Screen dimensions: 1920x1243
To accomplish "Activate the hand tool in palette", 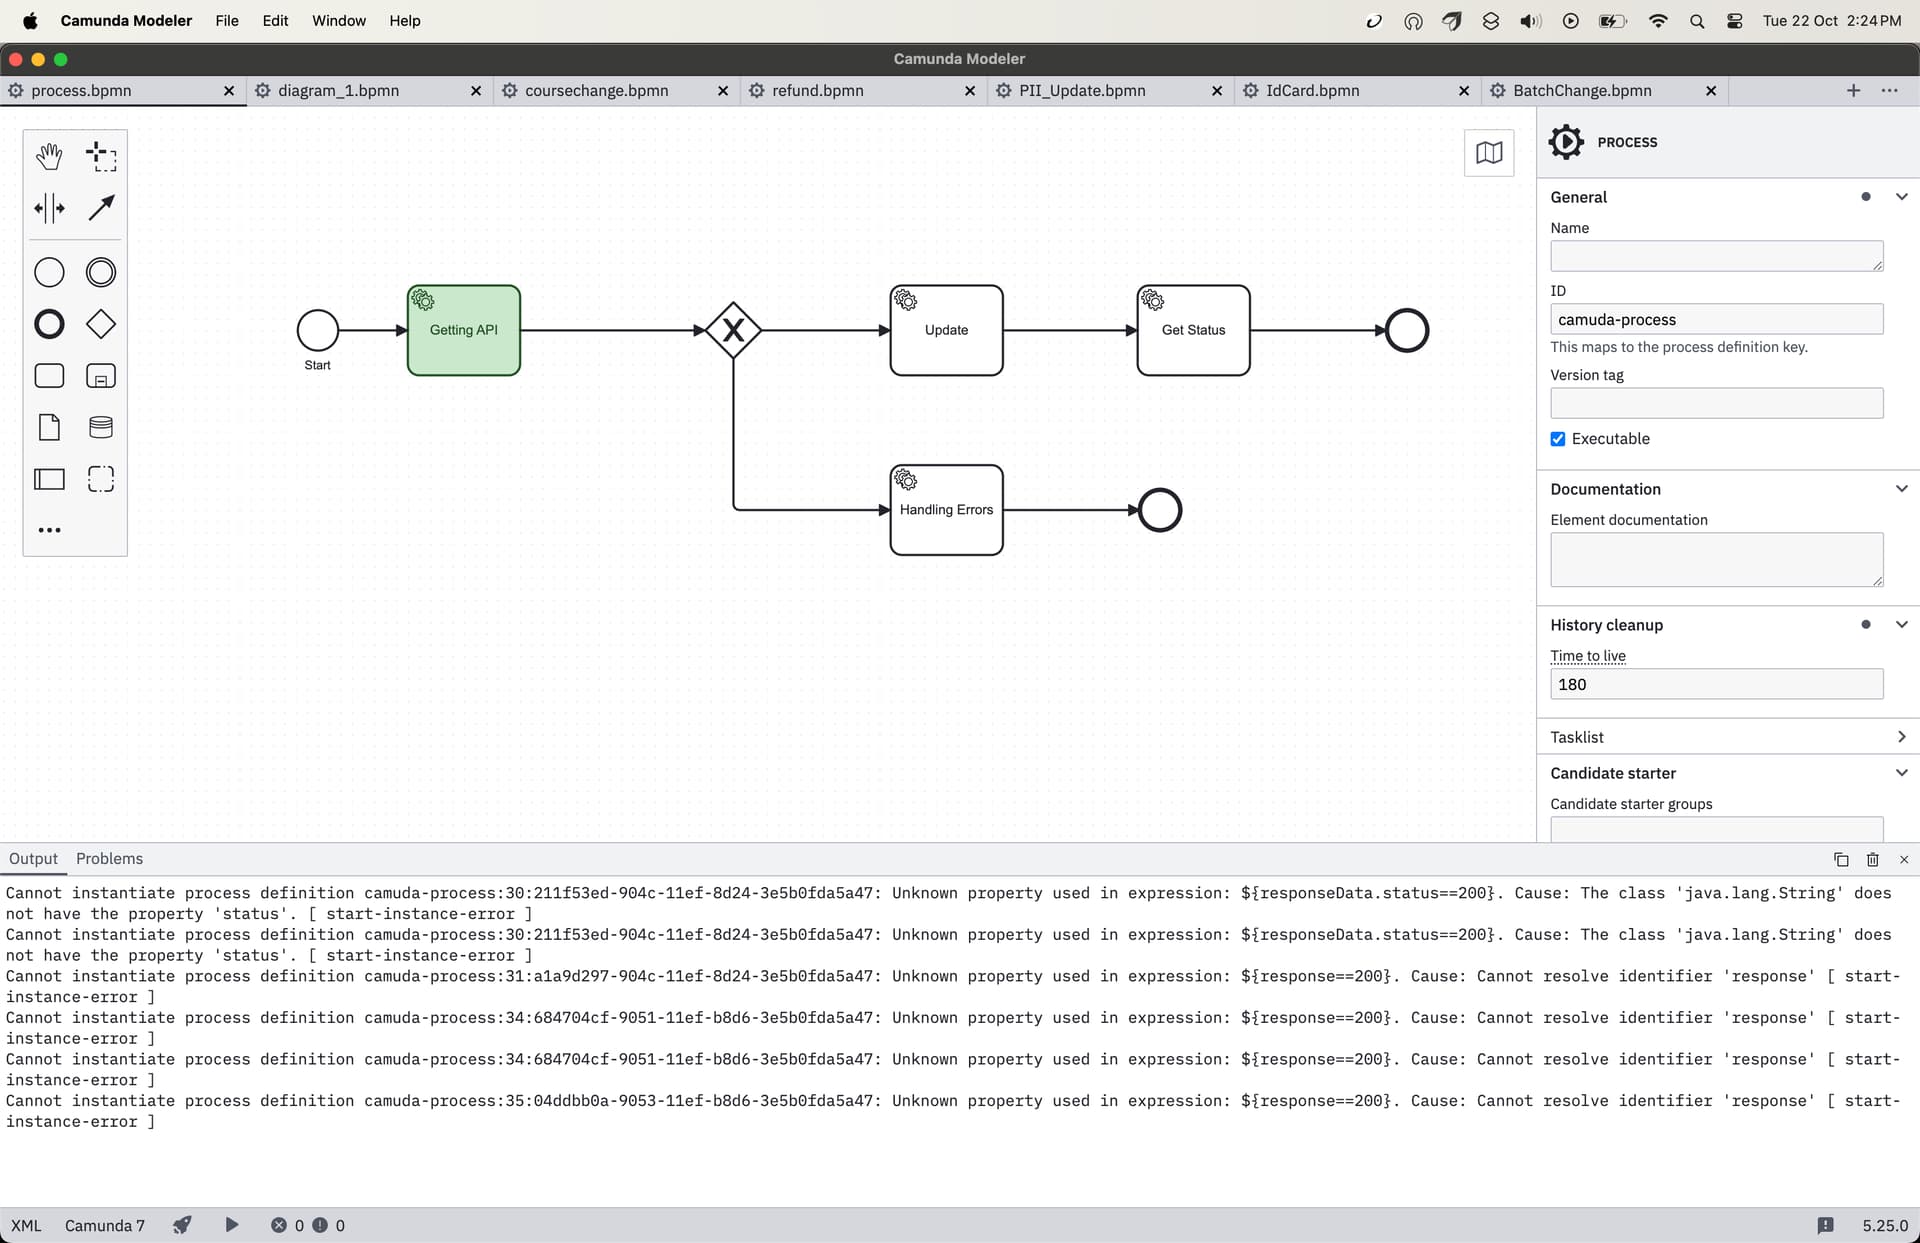I will tap(49, 157).
